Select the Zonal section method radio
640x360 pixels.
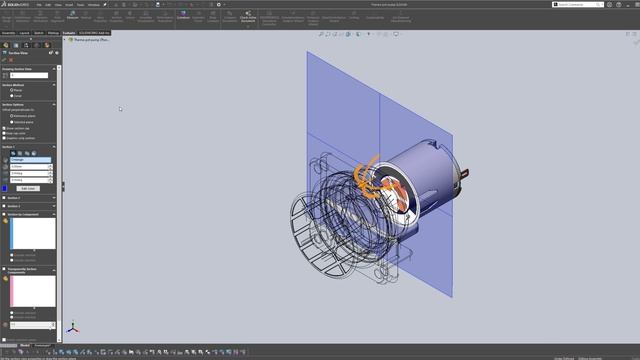(x=12, y=96)
